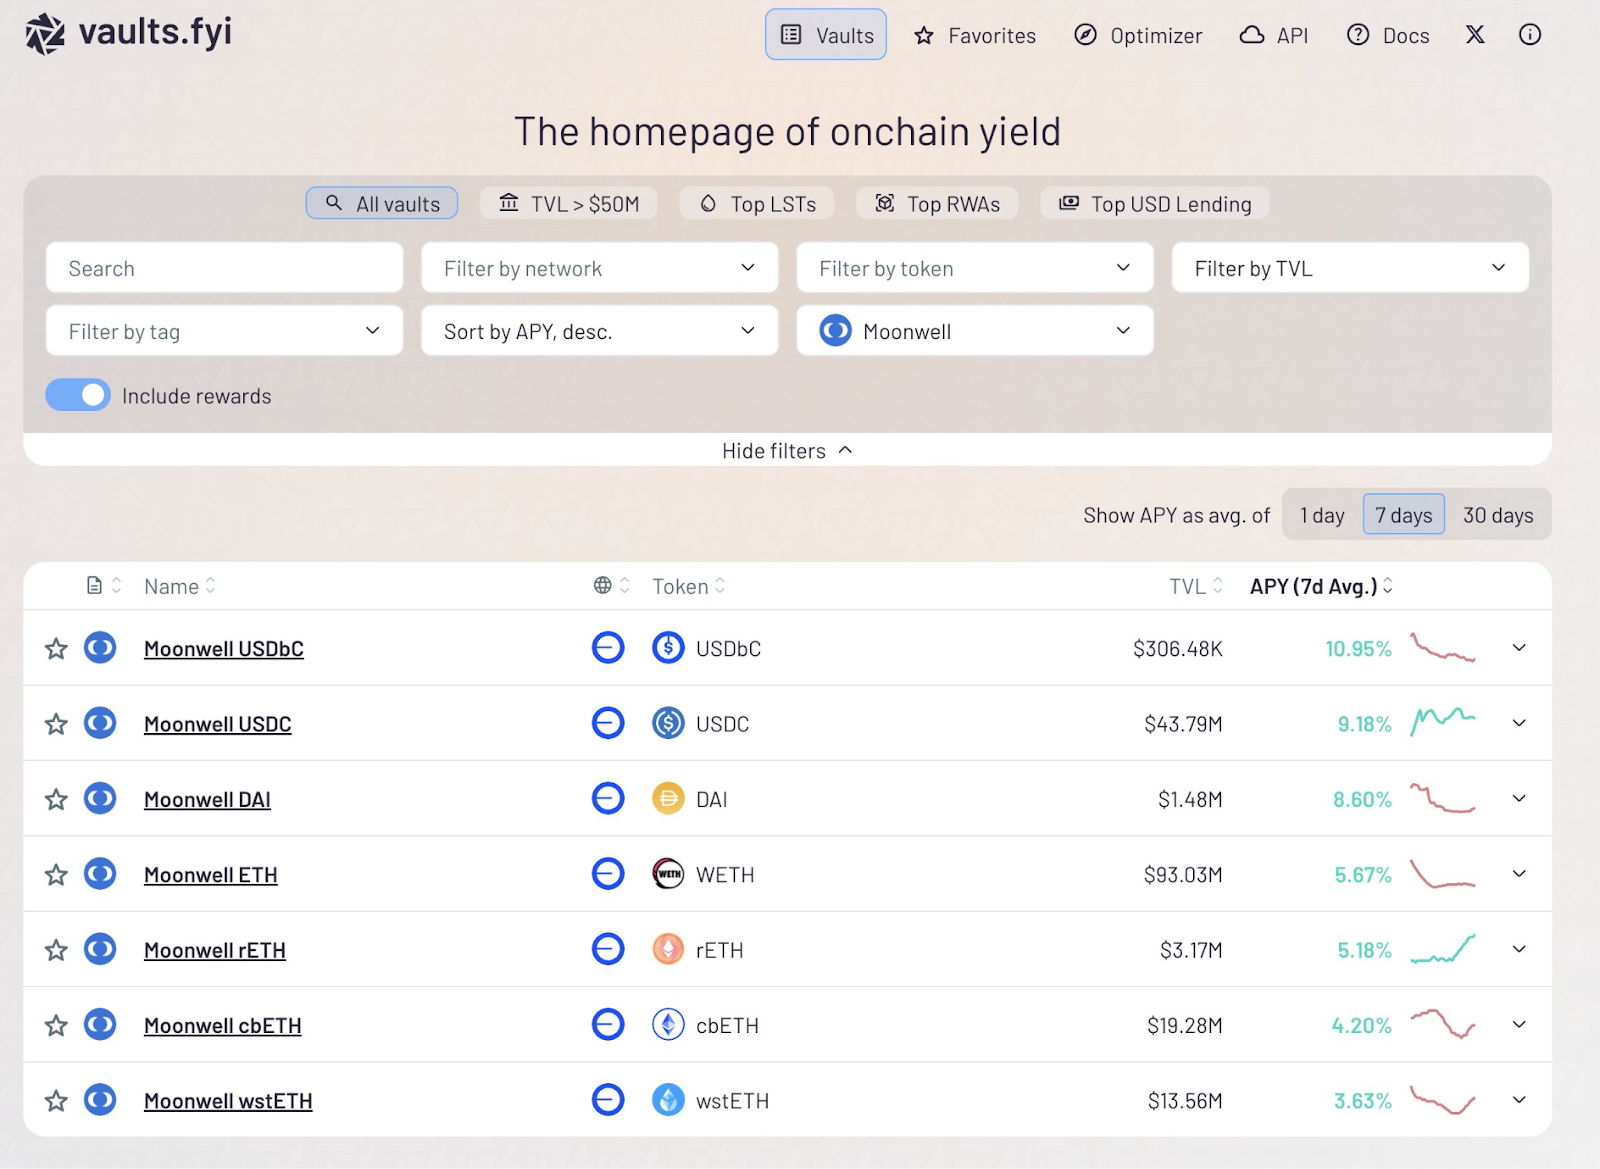This screenshot has height=1169, width=1600.
Task: Open the Moonwell rETH vault link
Action: pyautogui.click(x=215, y=950)
